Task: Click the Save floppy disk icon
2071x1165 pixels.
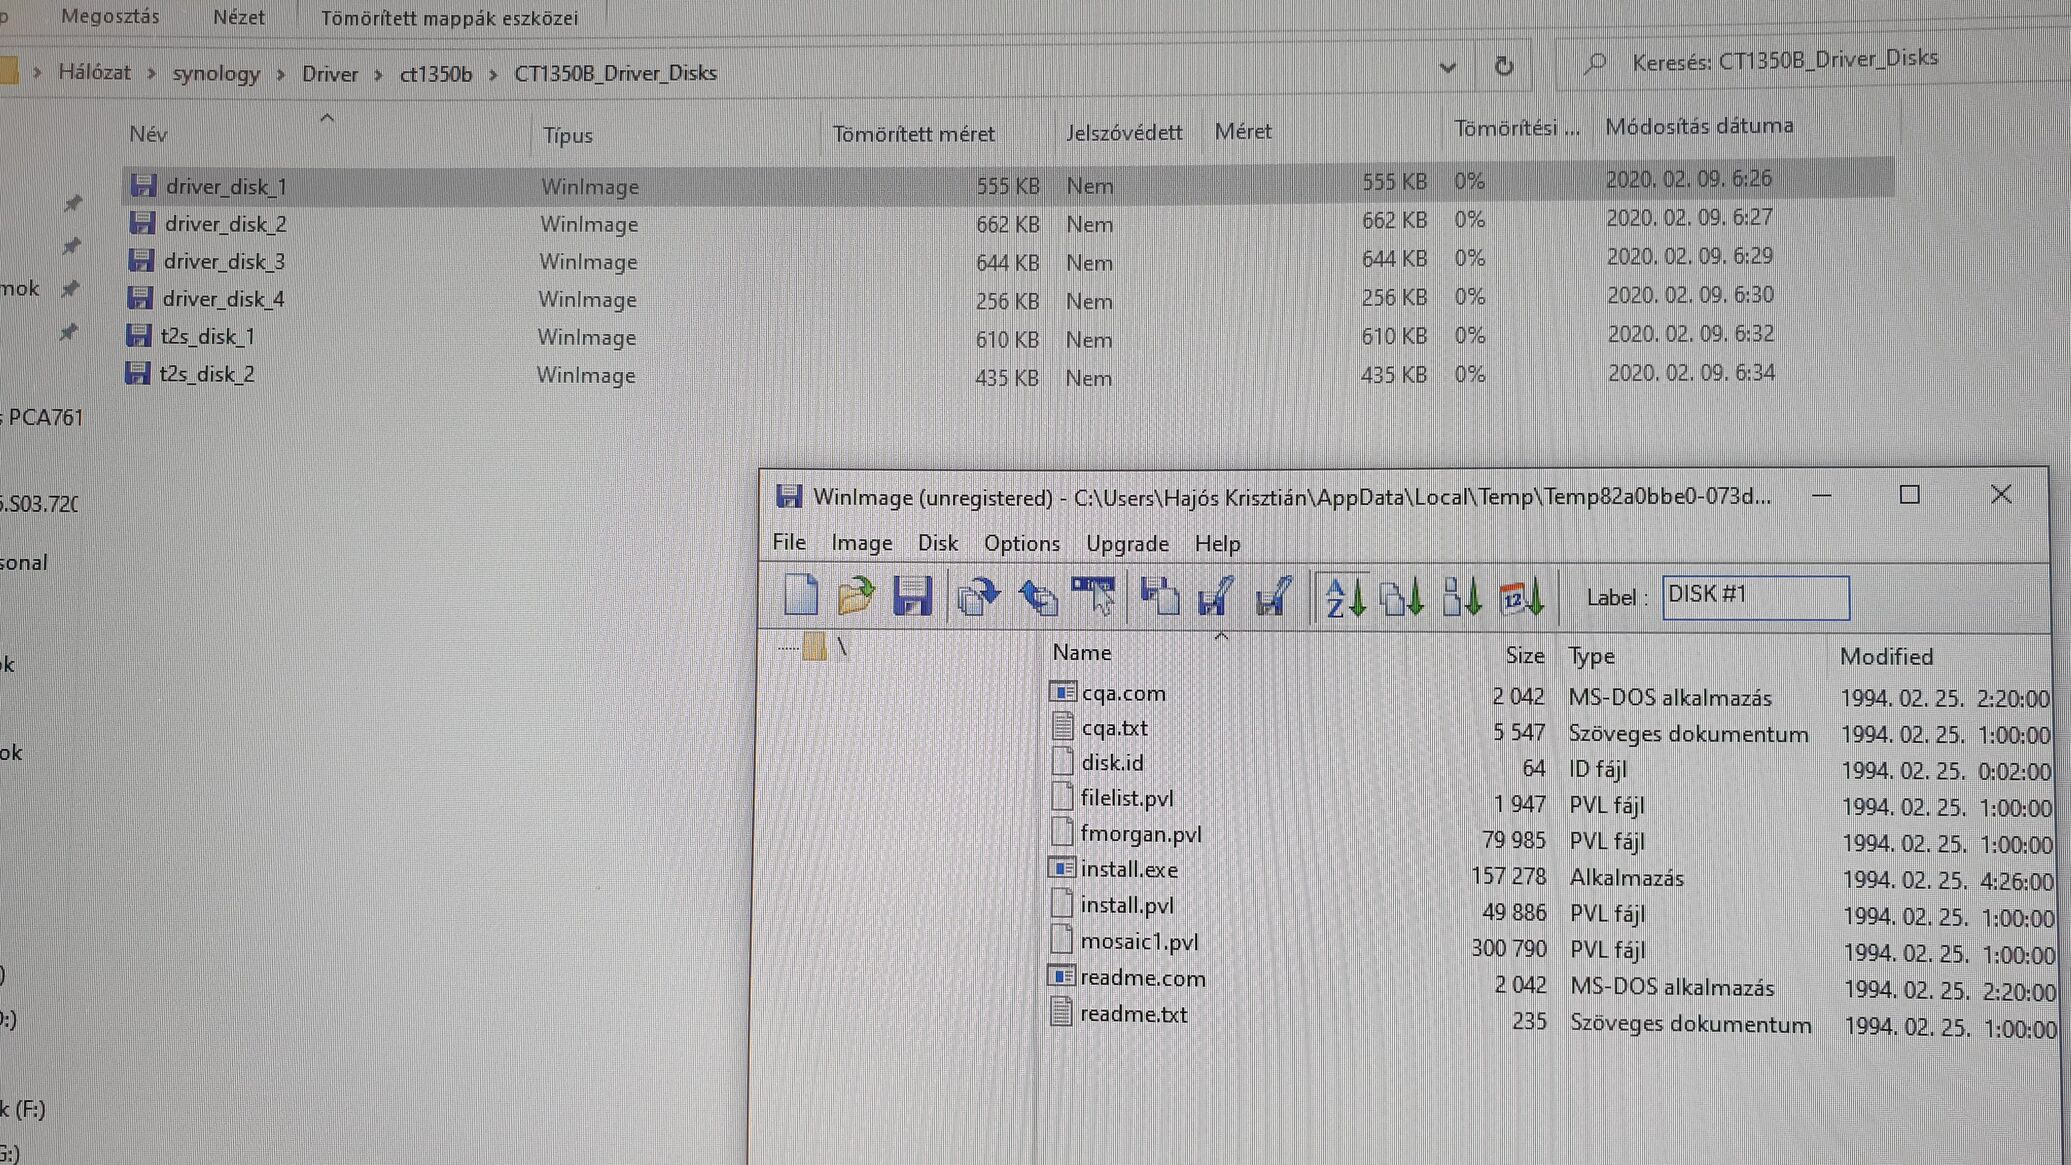Action: [x=911, y=596]
